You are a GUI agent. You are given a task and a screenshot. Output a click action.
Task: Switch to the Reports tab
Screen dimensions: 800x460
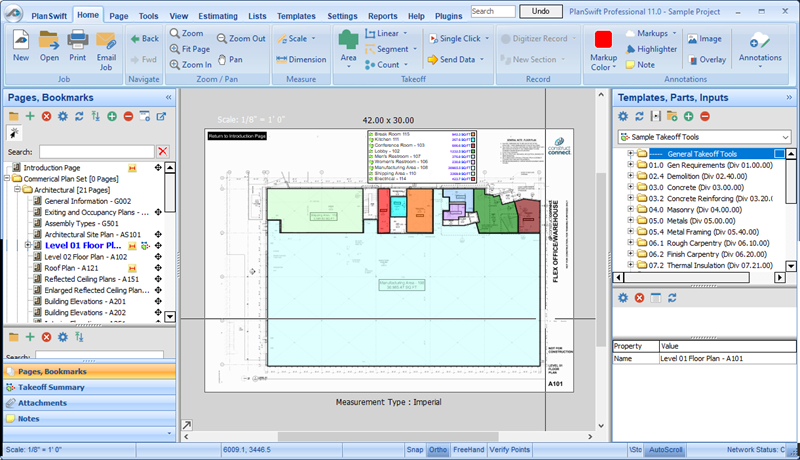[382, 16]
